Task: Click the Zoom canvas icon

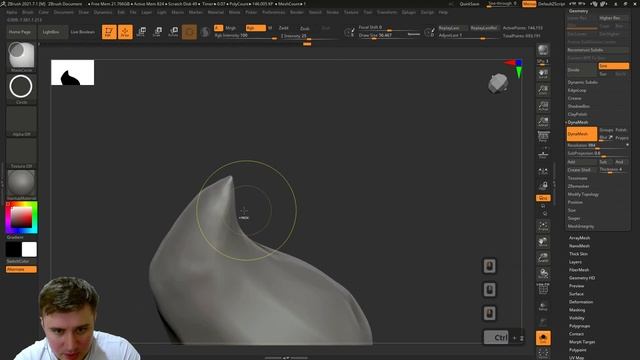Action: coord(543,89)
